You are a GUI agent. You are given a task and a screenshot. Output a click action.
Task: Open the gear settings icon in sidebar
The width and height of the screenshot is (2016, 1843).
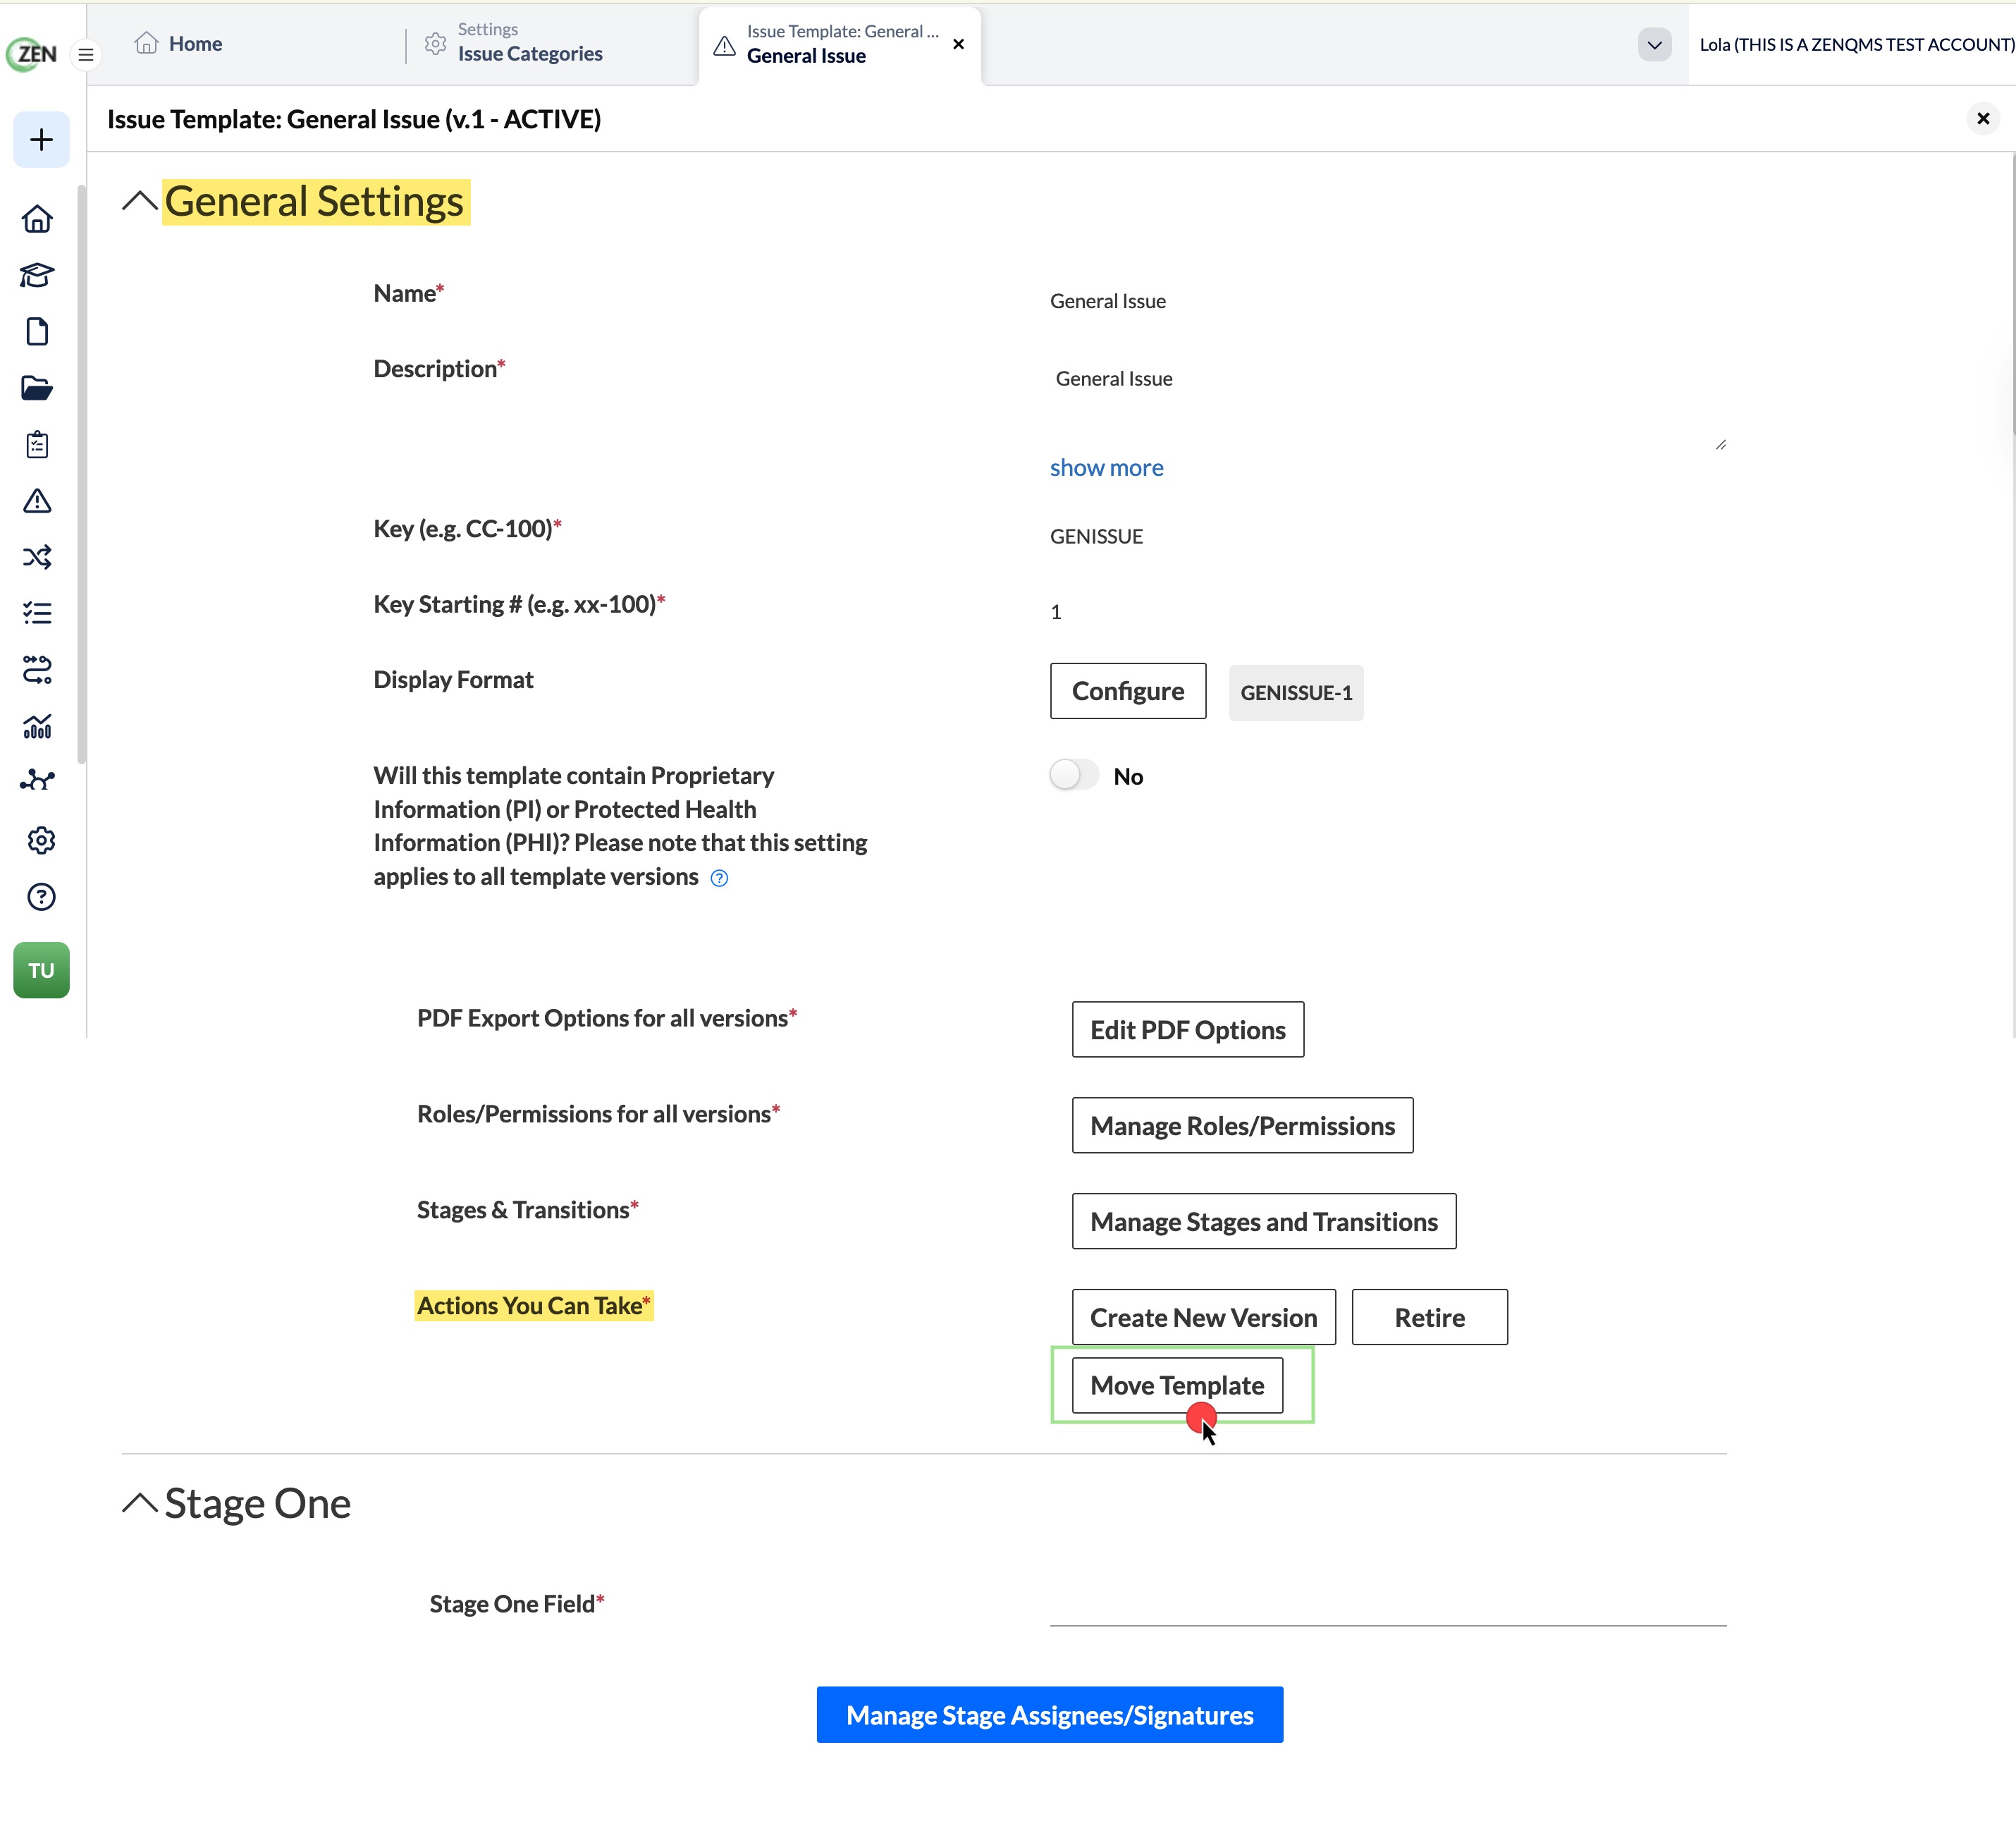click(41, 841)
